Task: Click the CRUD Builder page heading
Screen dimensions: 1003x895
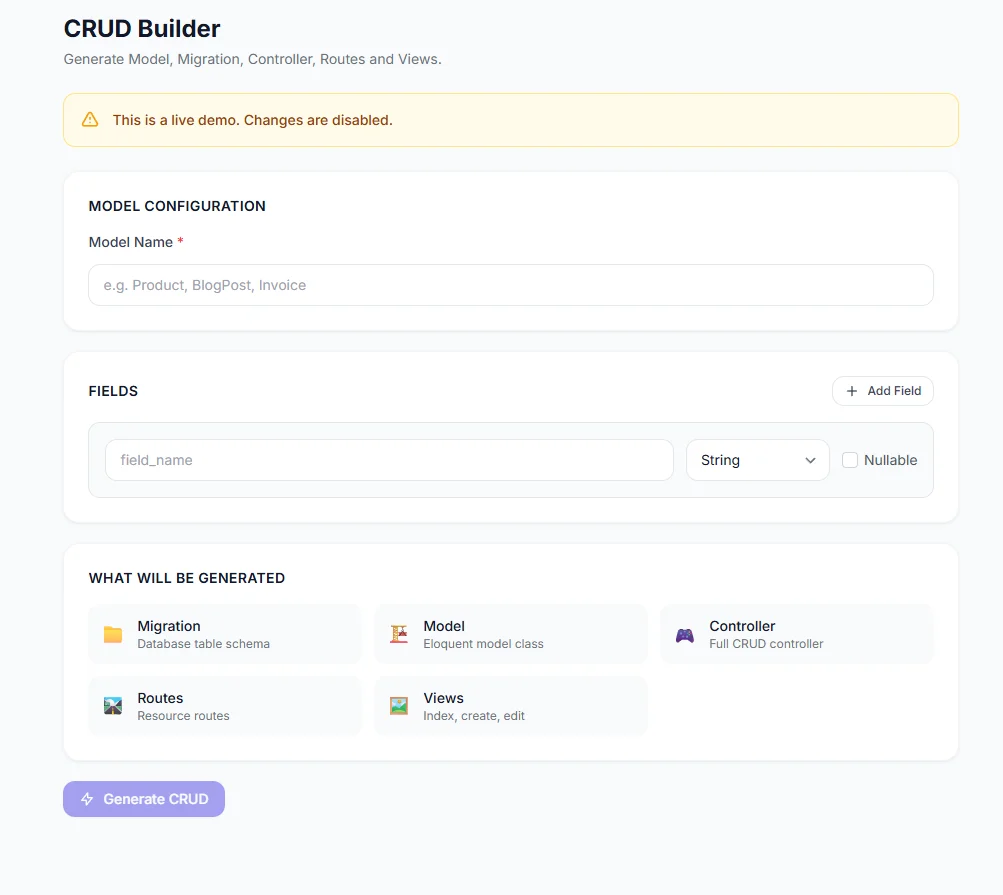Action: point(142,29)
